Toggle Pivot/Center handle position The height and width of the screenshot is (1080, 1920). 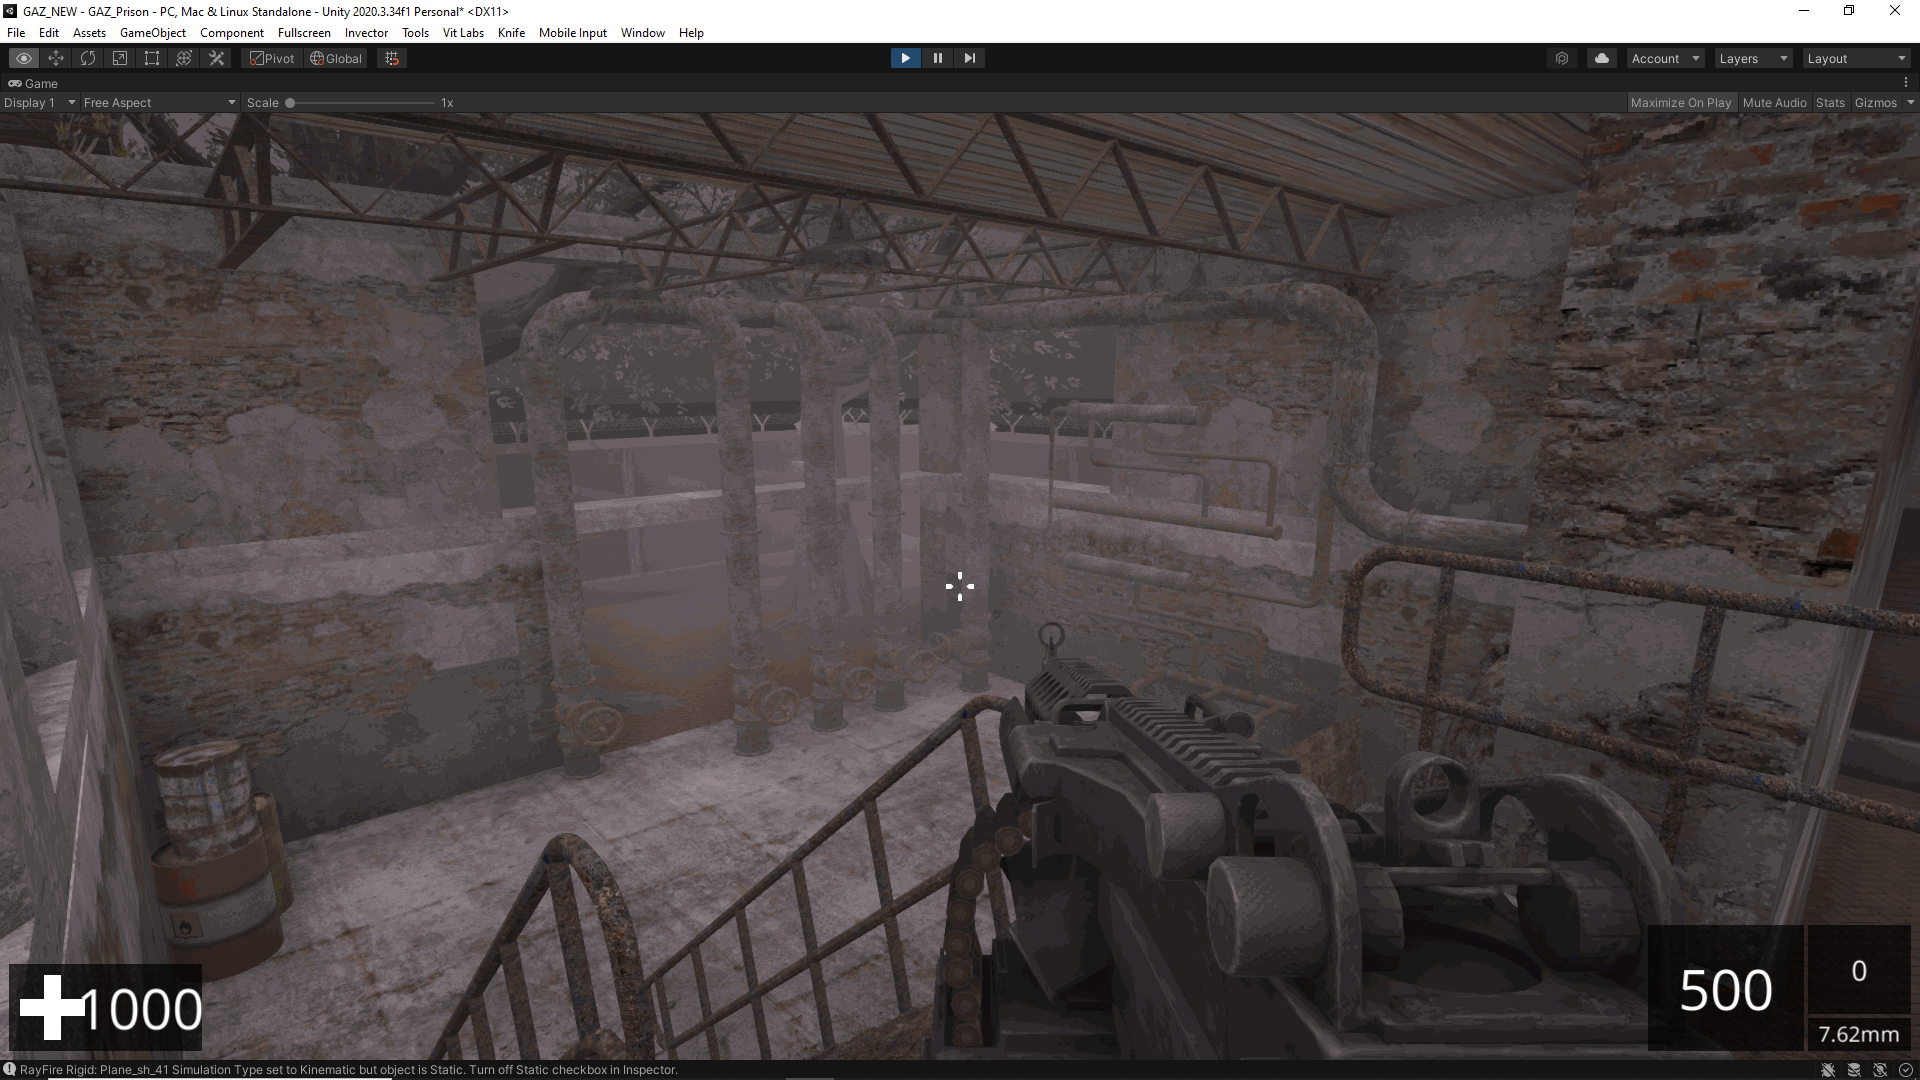pyautogui.click(x=272, y=58)
